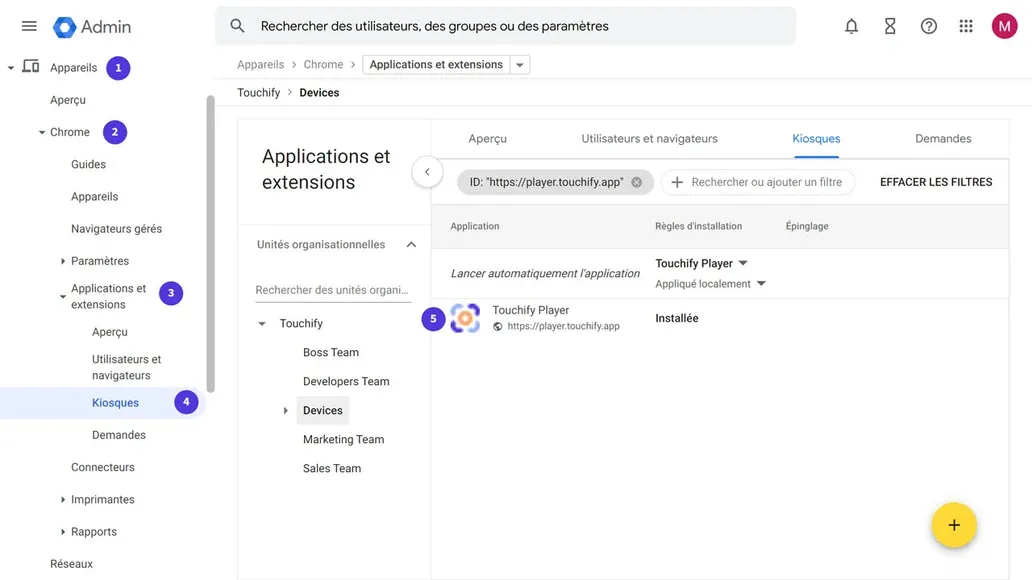
Task: Open the Touchify Player installation rule dropdown
Action: point(745,262)
